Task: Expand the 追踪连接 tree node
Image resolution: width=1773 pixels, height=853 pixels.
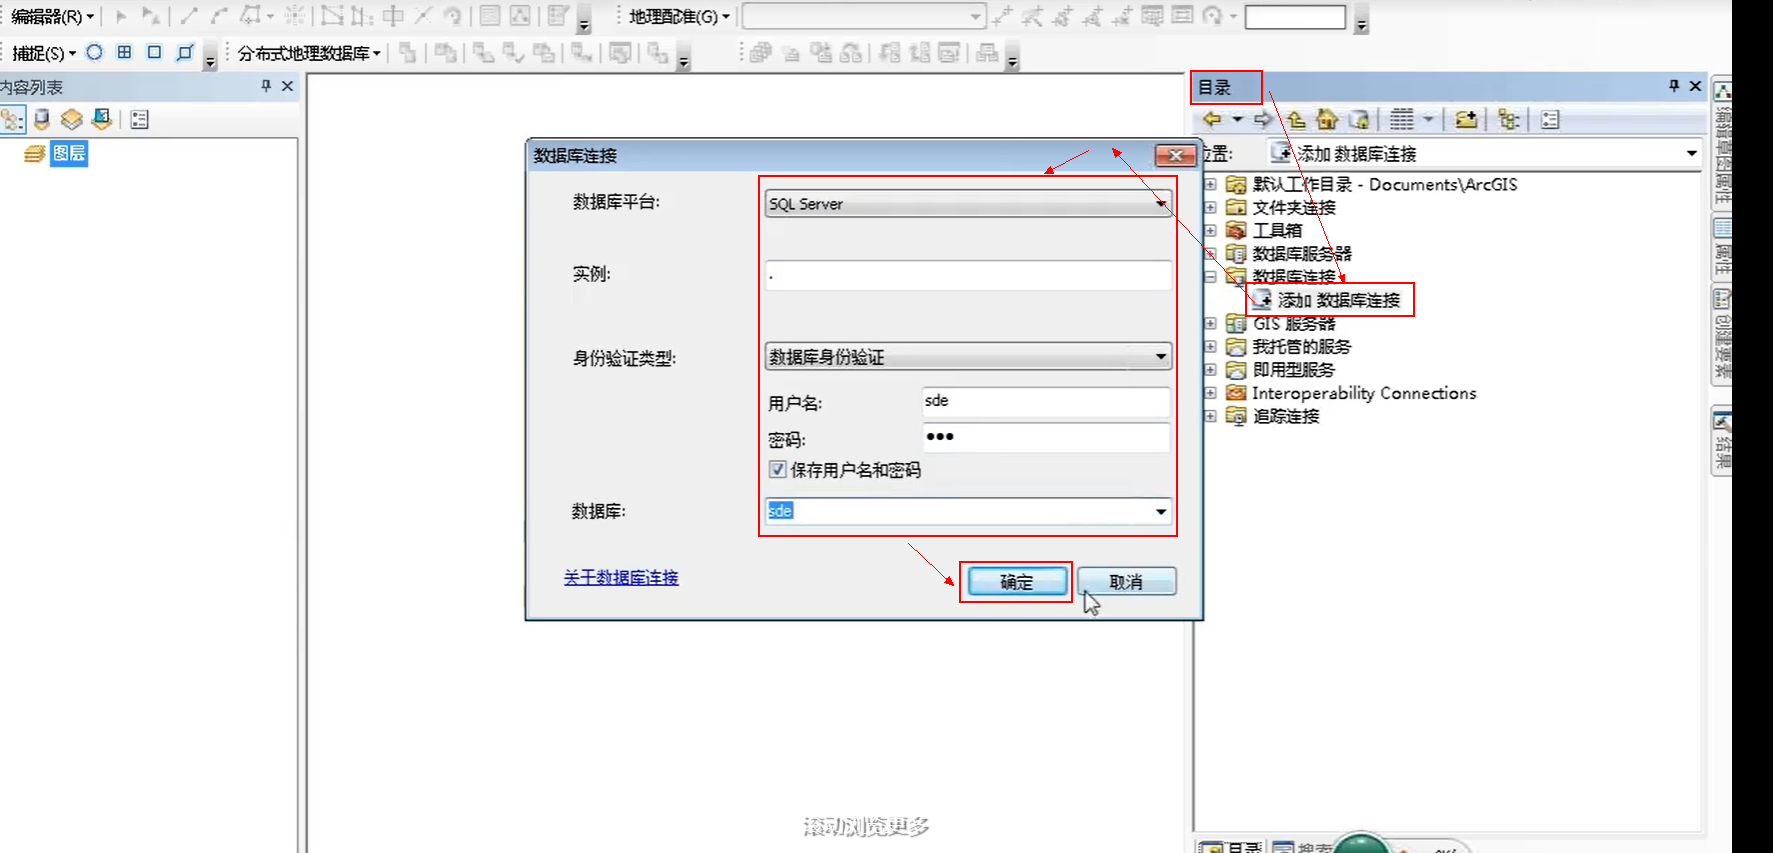Action: coord(1210,416)
